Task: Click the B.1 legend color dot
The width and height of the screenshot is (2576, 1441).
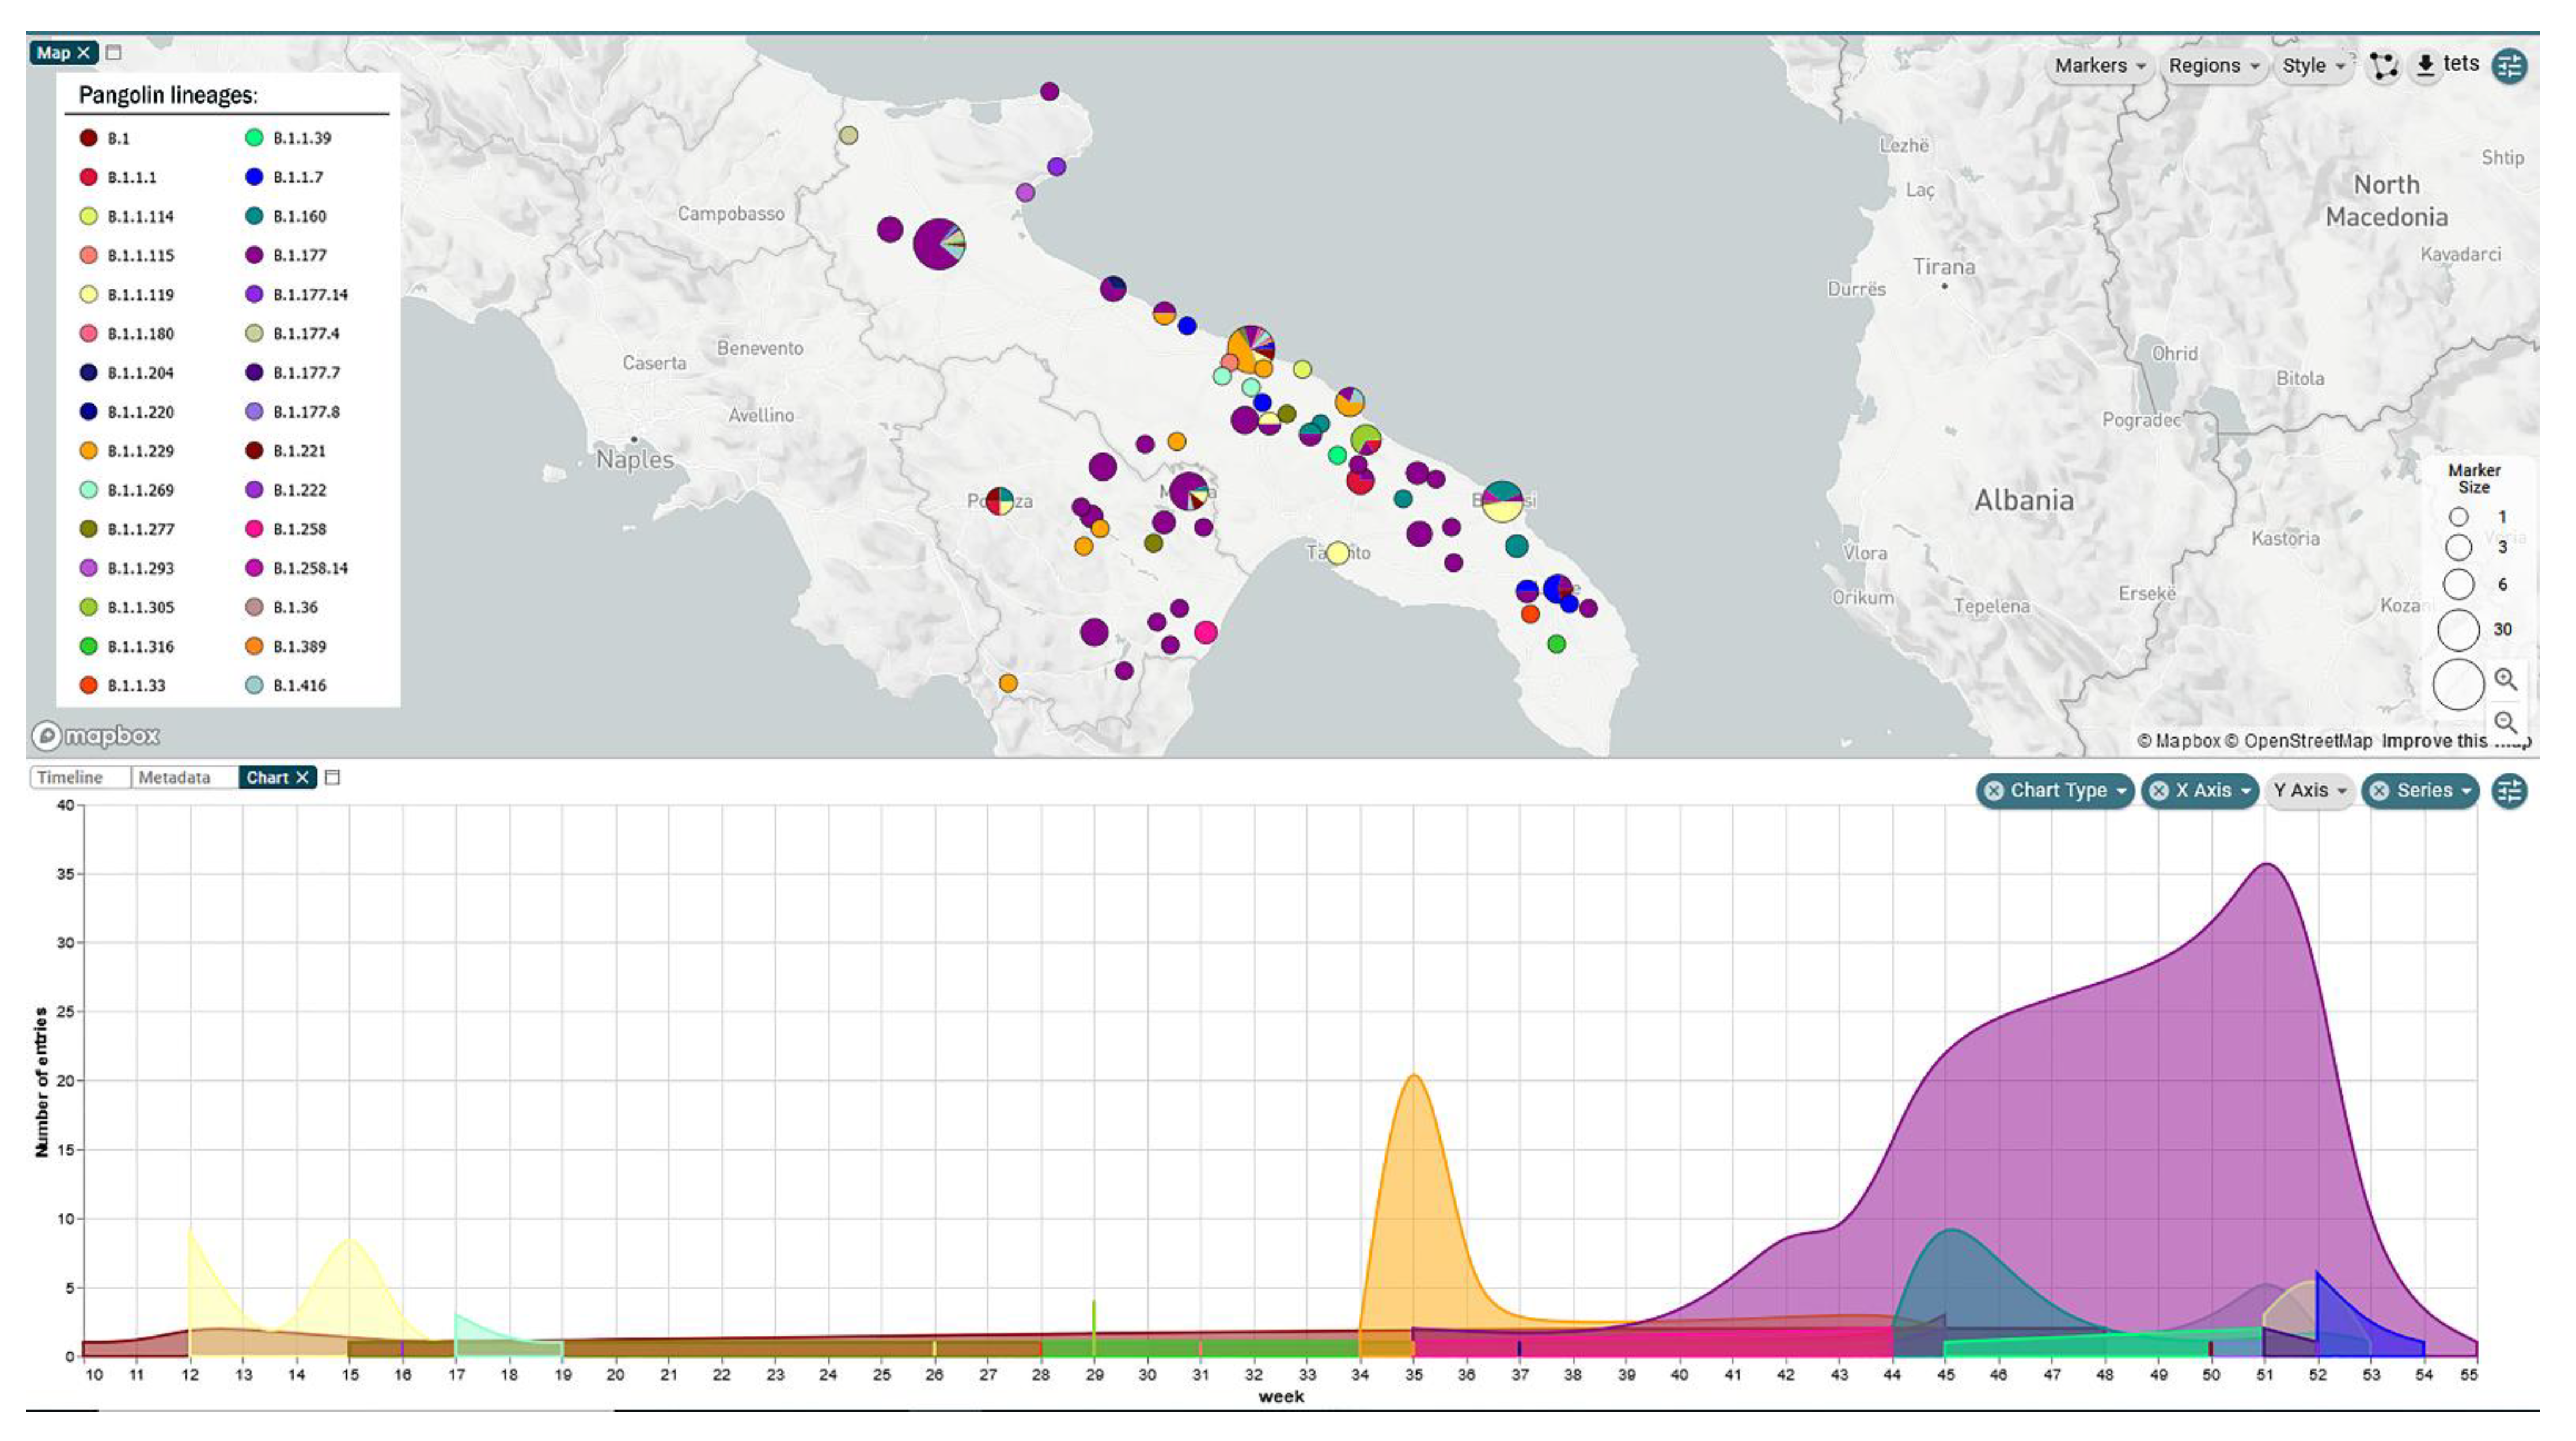Action: click(x=88, y=138)
